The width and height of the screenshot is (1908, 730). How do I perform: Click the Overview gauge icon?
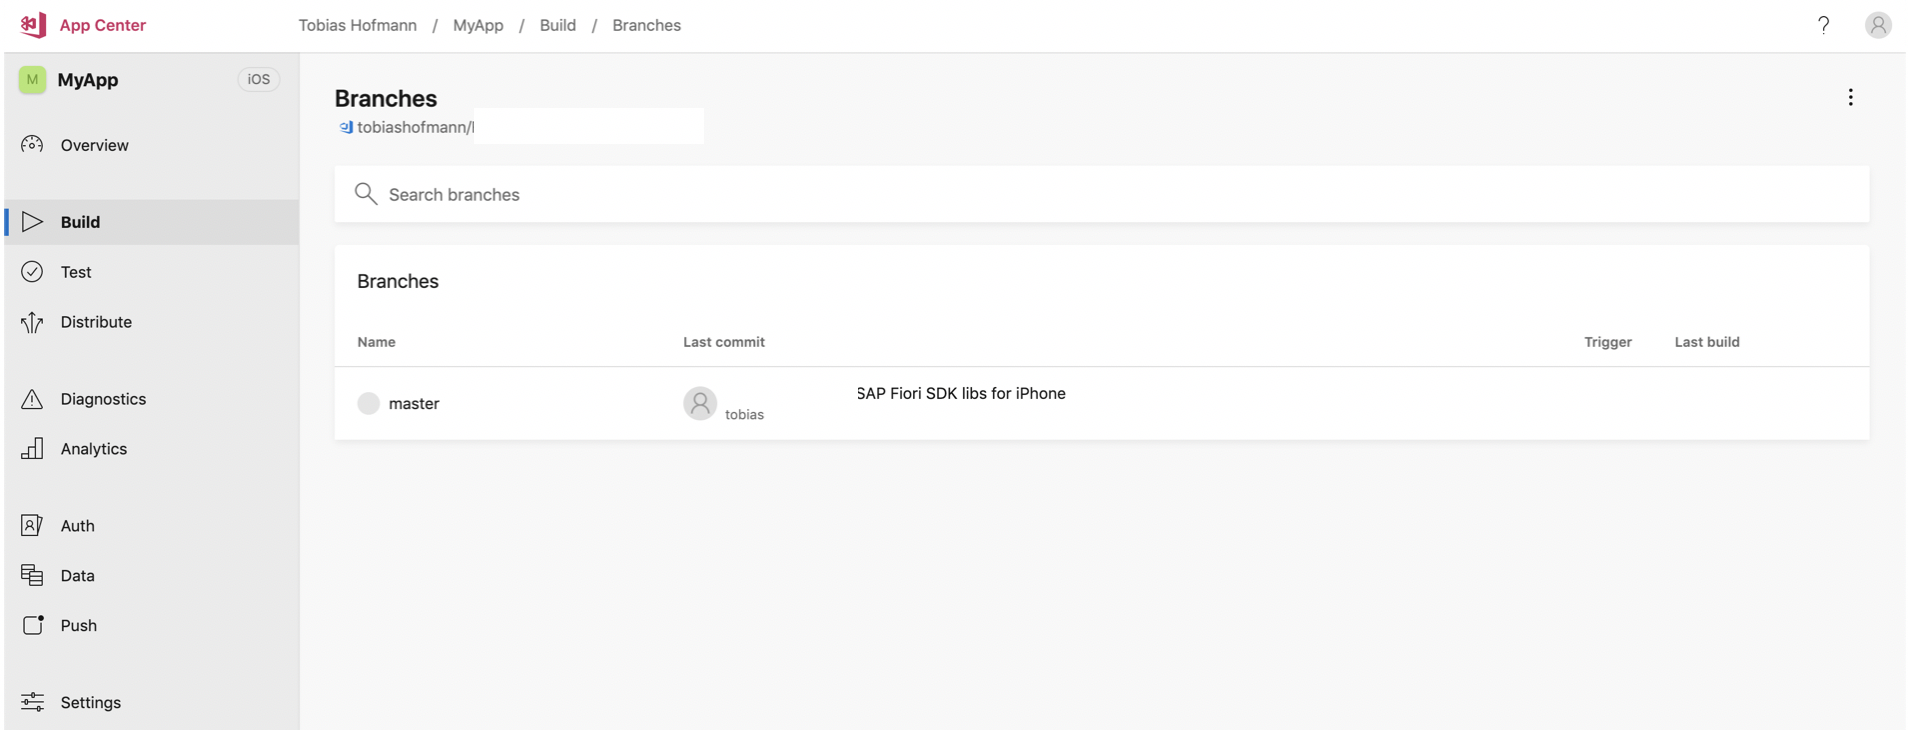coord(32,145)
